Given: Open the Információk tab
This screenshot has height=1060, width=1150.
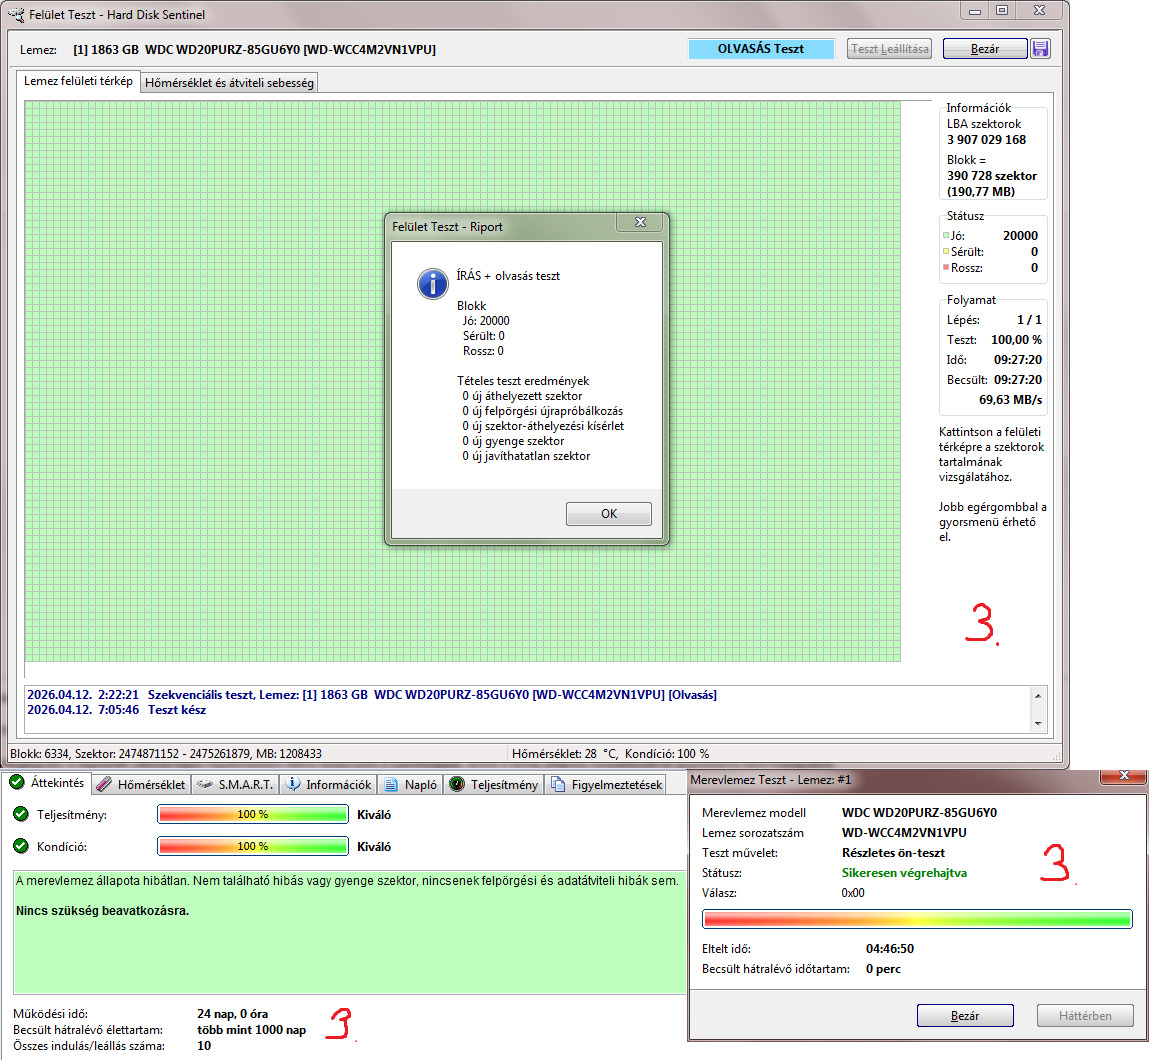Looking at the screenshot, I should click(x=329, y=784).
